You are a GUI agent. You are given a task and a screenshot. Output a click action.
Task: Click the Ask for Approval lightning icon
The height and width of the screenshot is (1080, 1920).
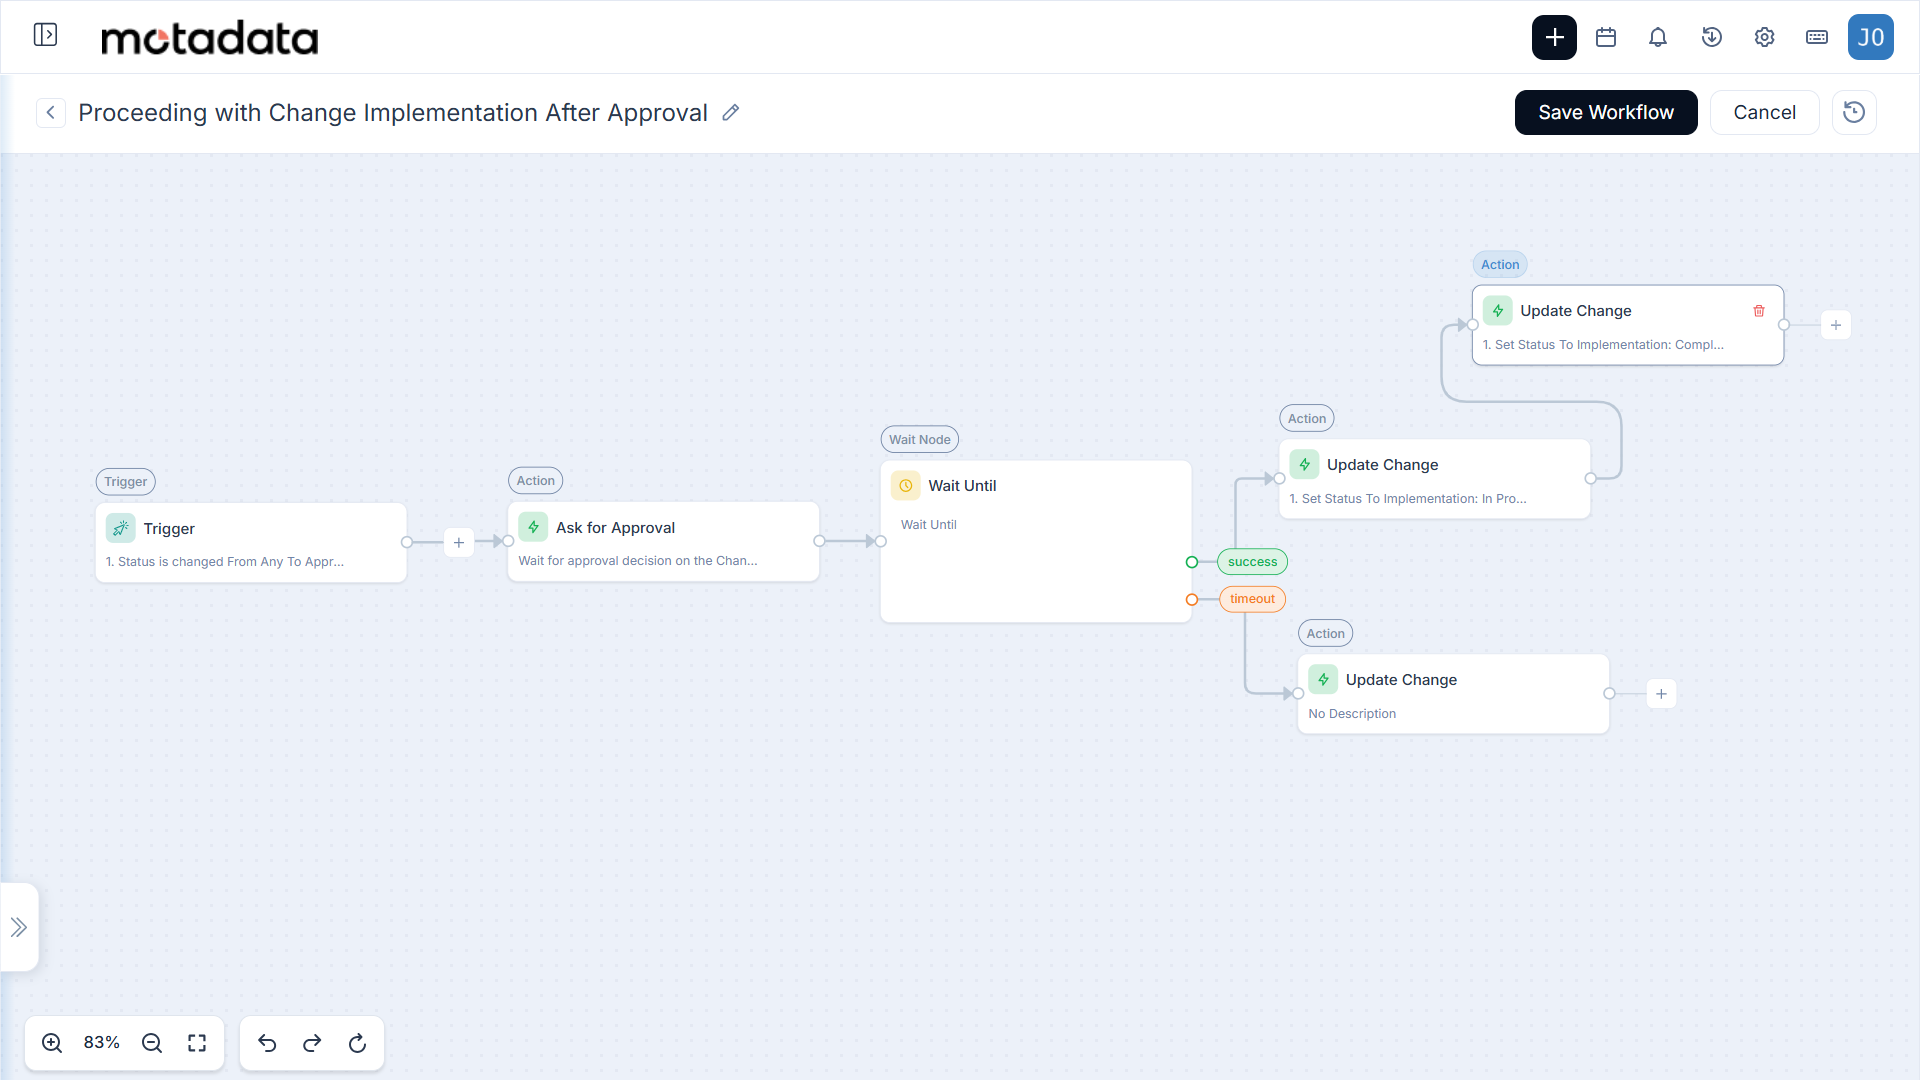(x=533, y=527)
